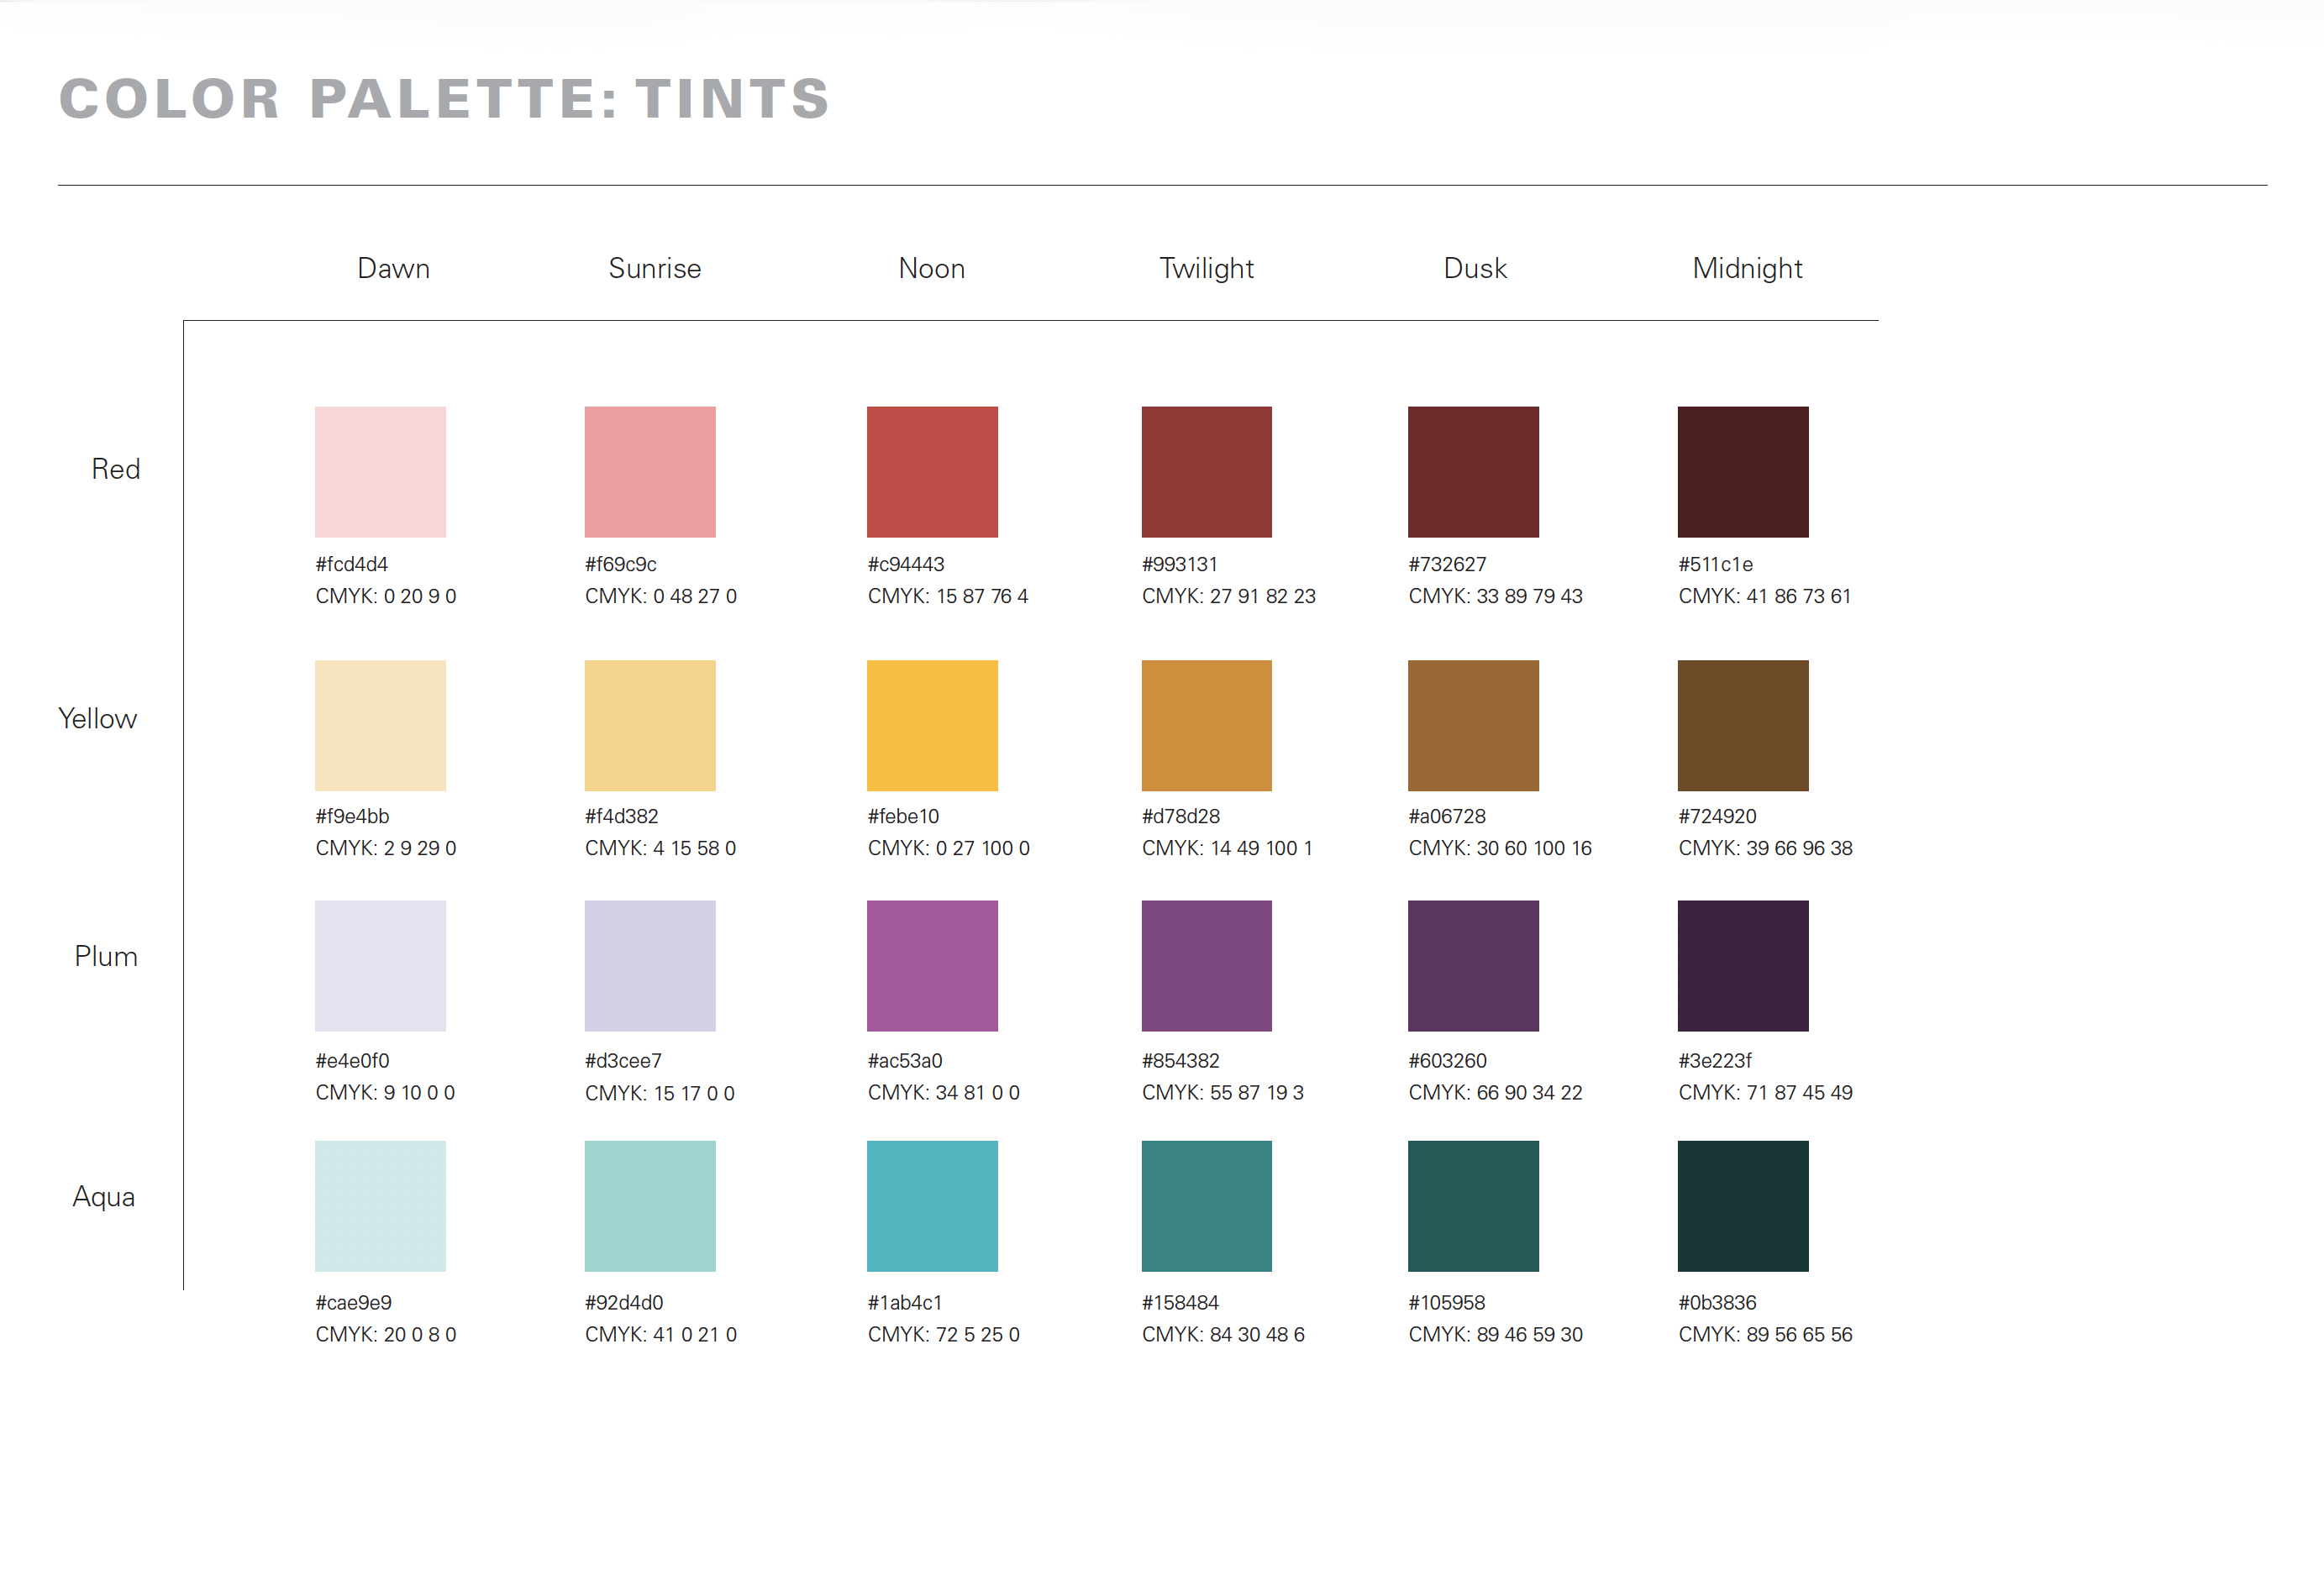Click the text CMYK: 89 46 59 30

(1495, 1334)
